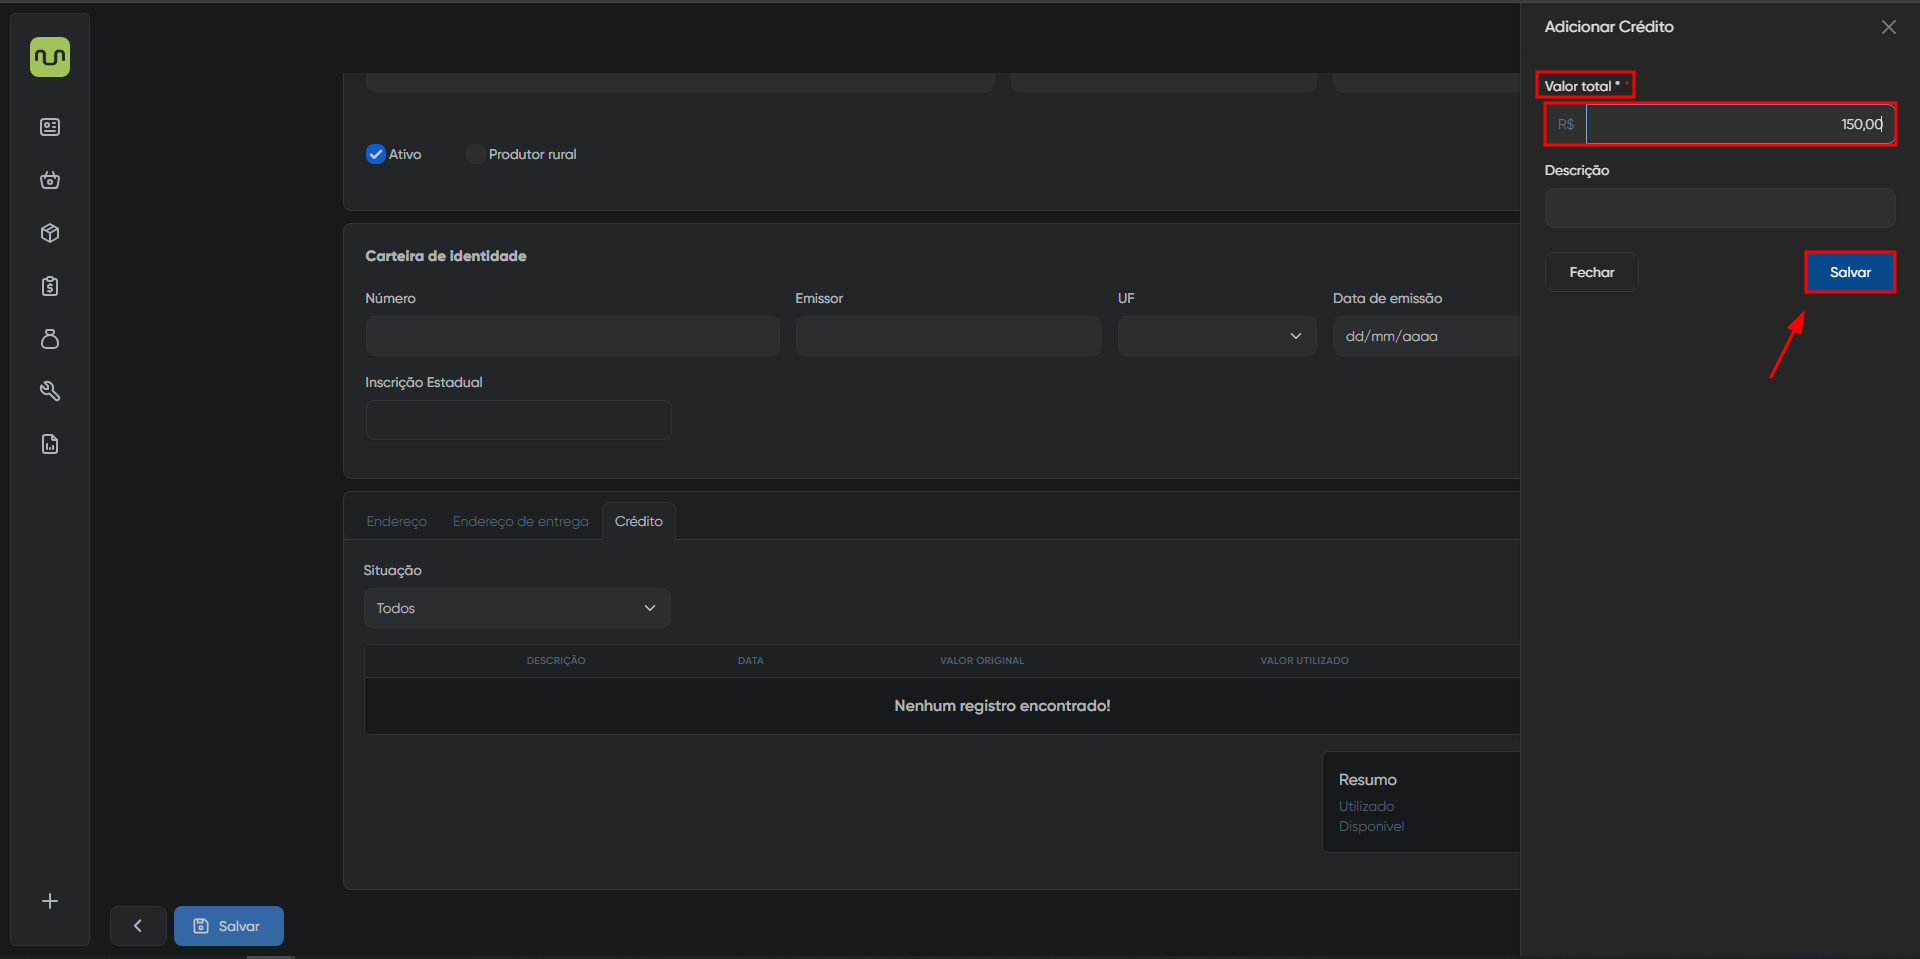
Task: Switch to the Endereço de entrega tab
Action: click(520, 521)
